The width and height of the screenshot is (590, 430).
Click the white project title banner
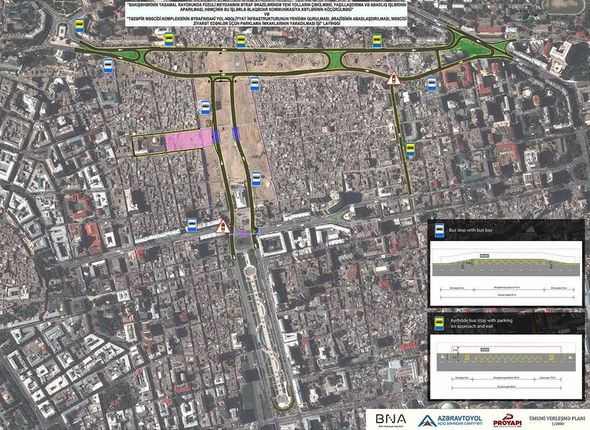click(x=266, y=14)
